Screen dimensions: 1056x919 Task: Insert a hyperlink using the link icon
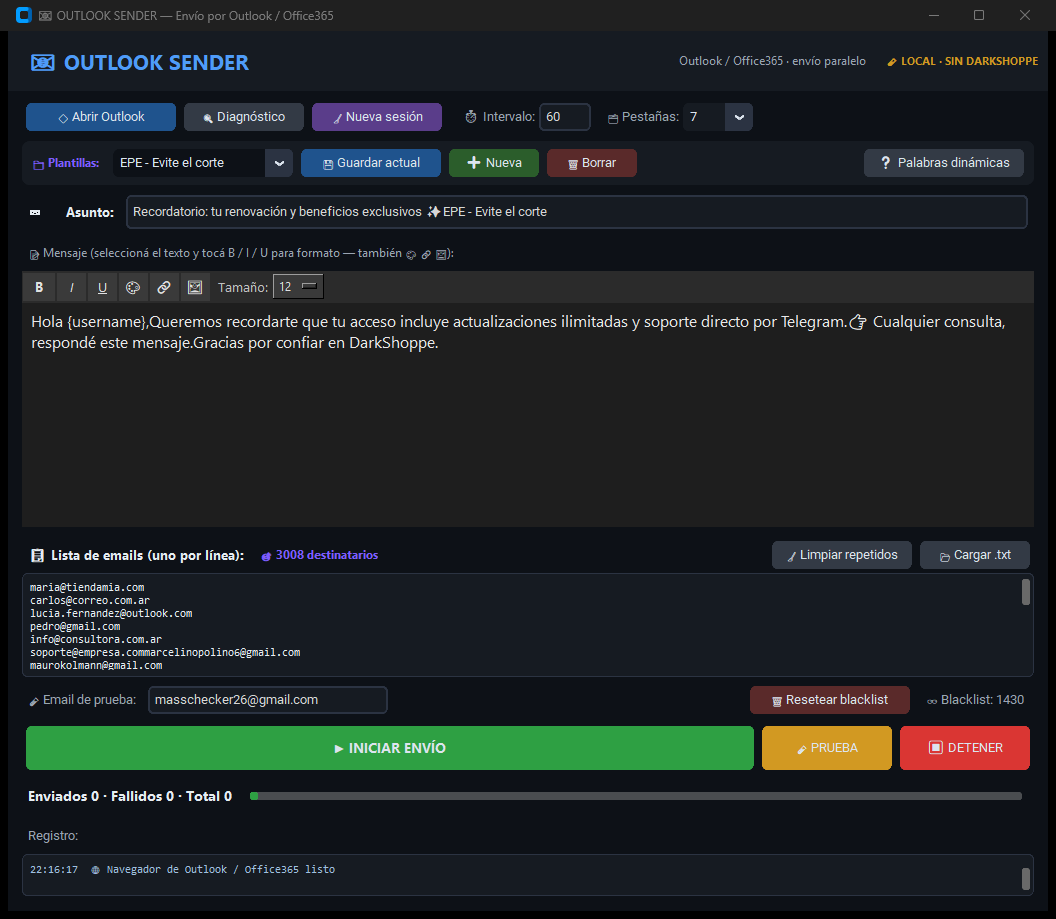click(x=164, y=287)
